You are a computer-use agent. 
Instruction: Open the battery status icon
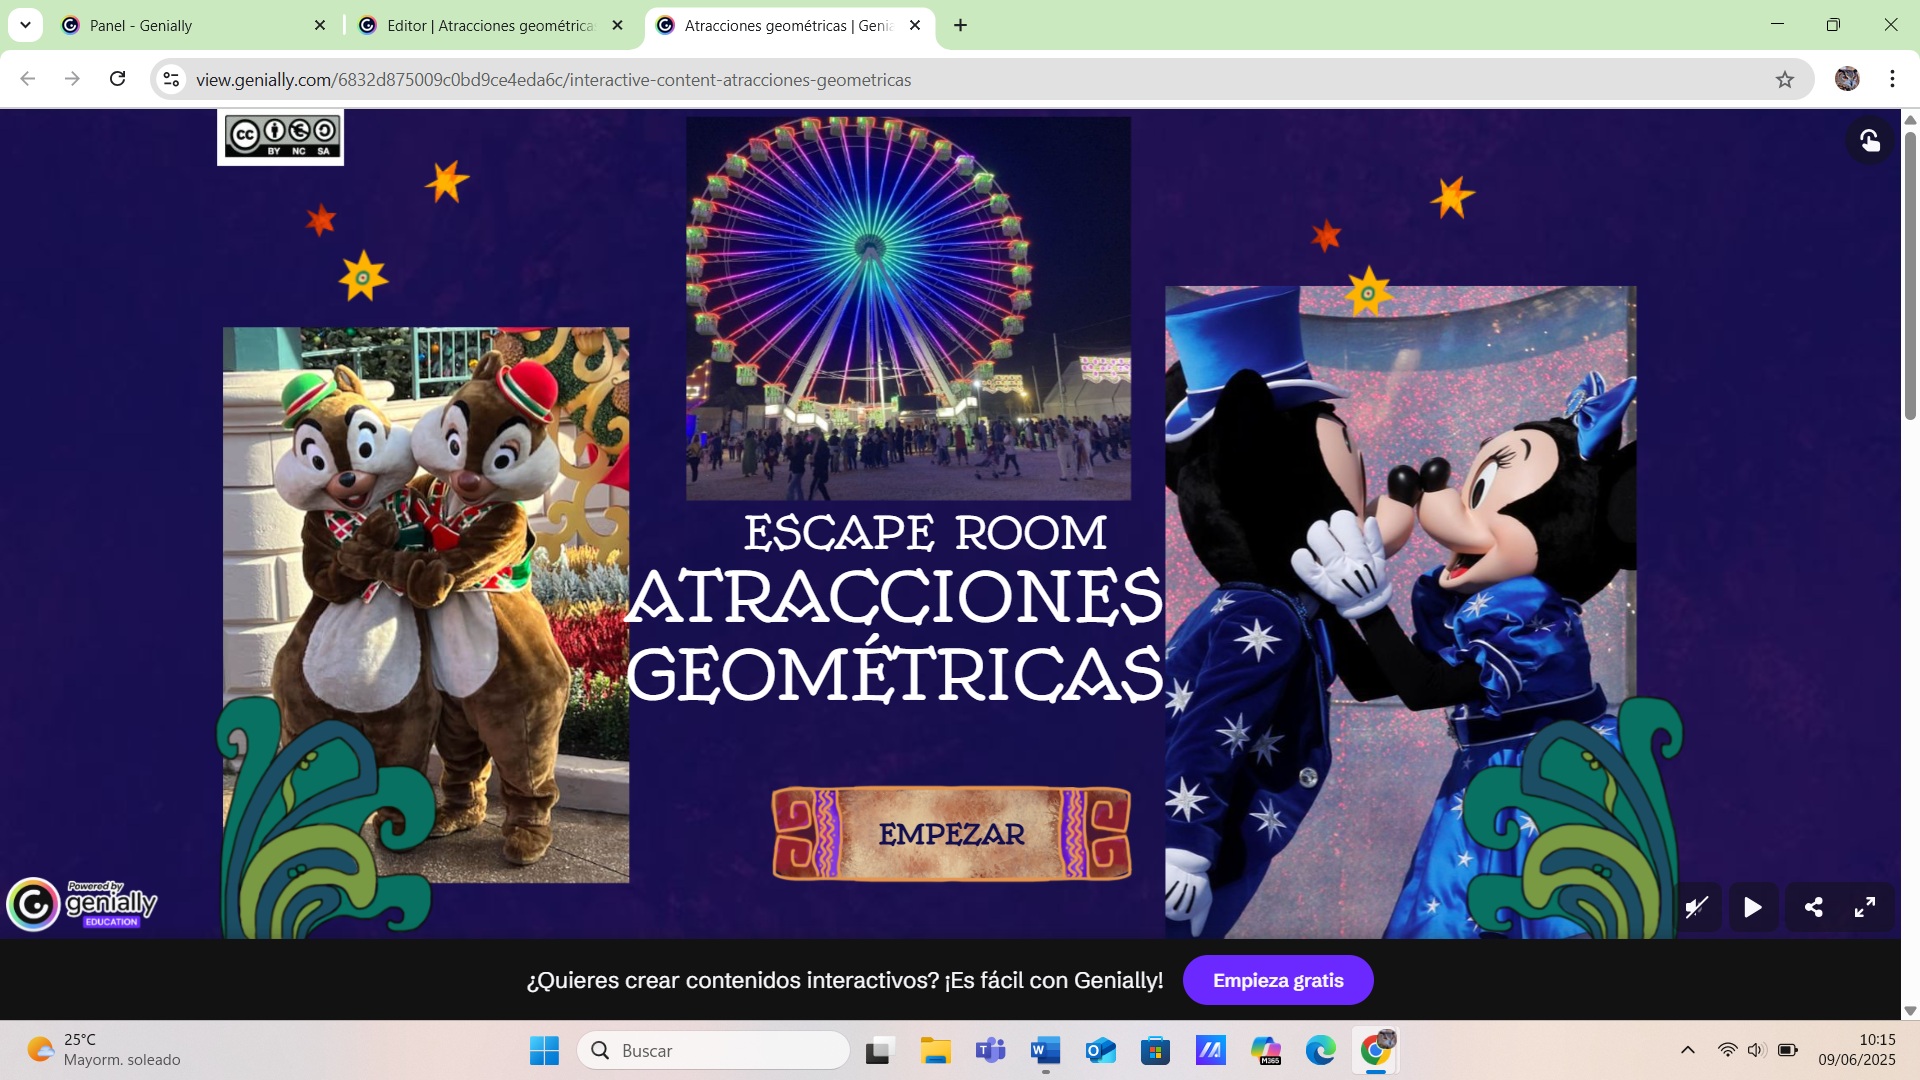pos(1788,1050)
